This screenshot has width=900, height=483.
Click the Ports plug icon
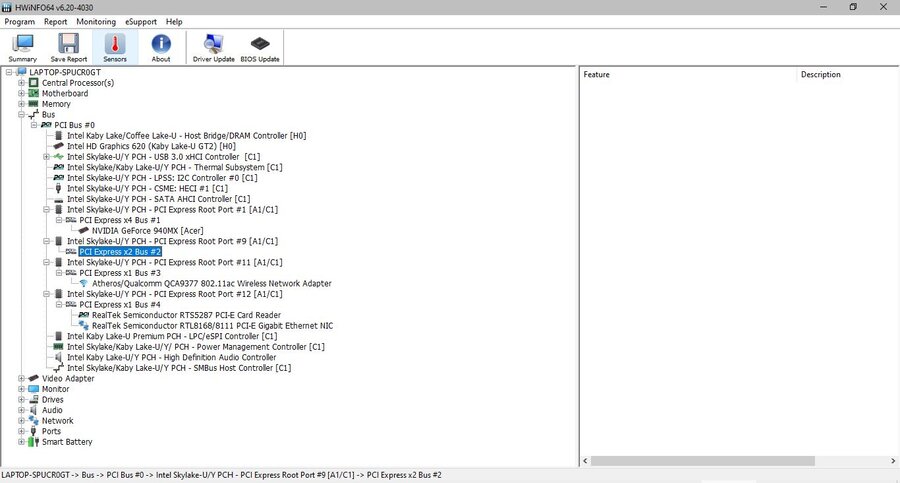(x=34, y=431)
